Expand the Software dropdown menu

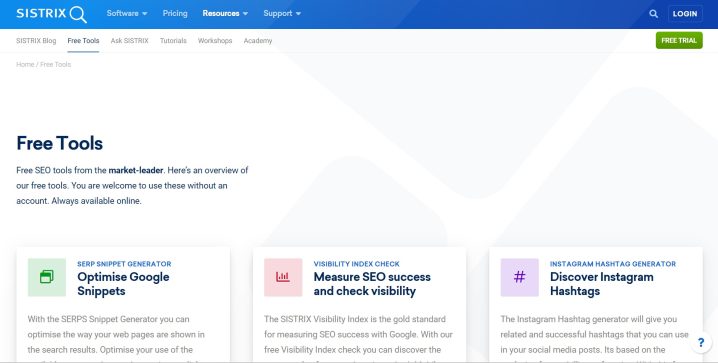pyautogui.click(x=127, y=13)
